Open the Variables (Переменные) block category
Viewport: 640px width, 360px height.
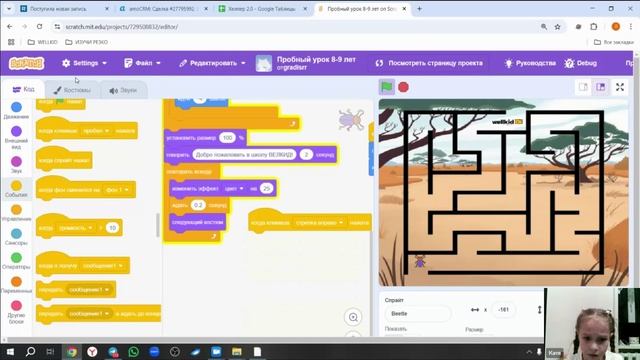[16, 285]
